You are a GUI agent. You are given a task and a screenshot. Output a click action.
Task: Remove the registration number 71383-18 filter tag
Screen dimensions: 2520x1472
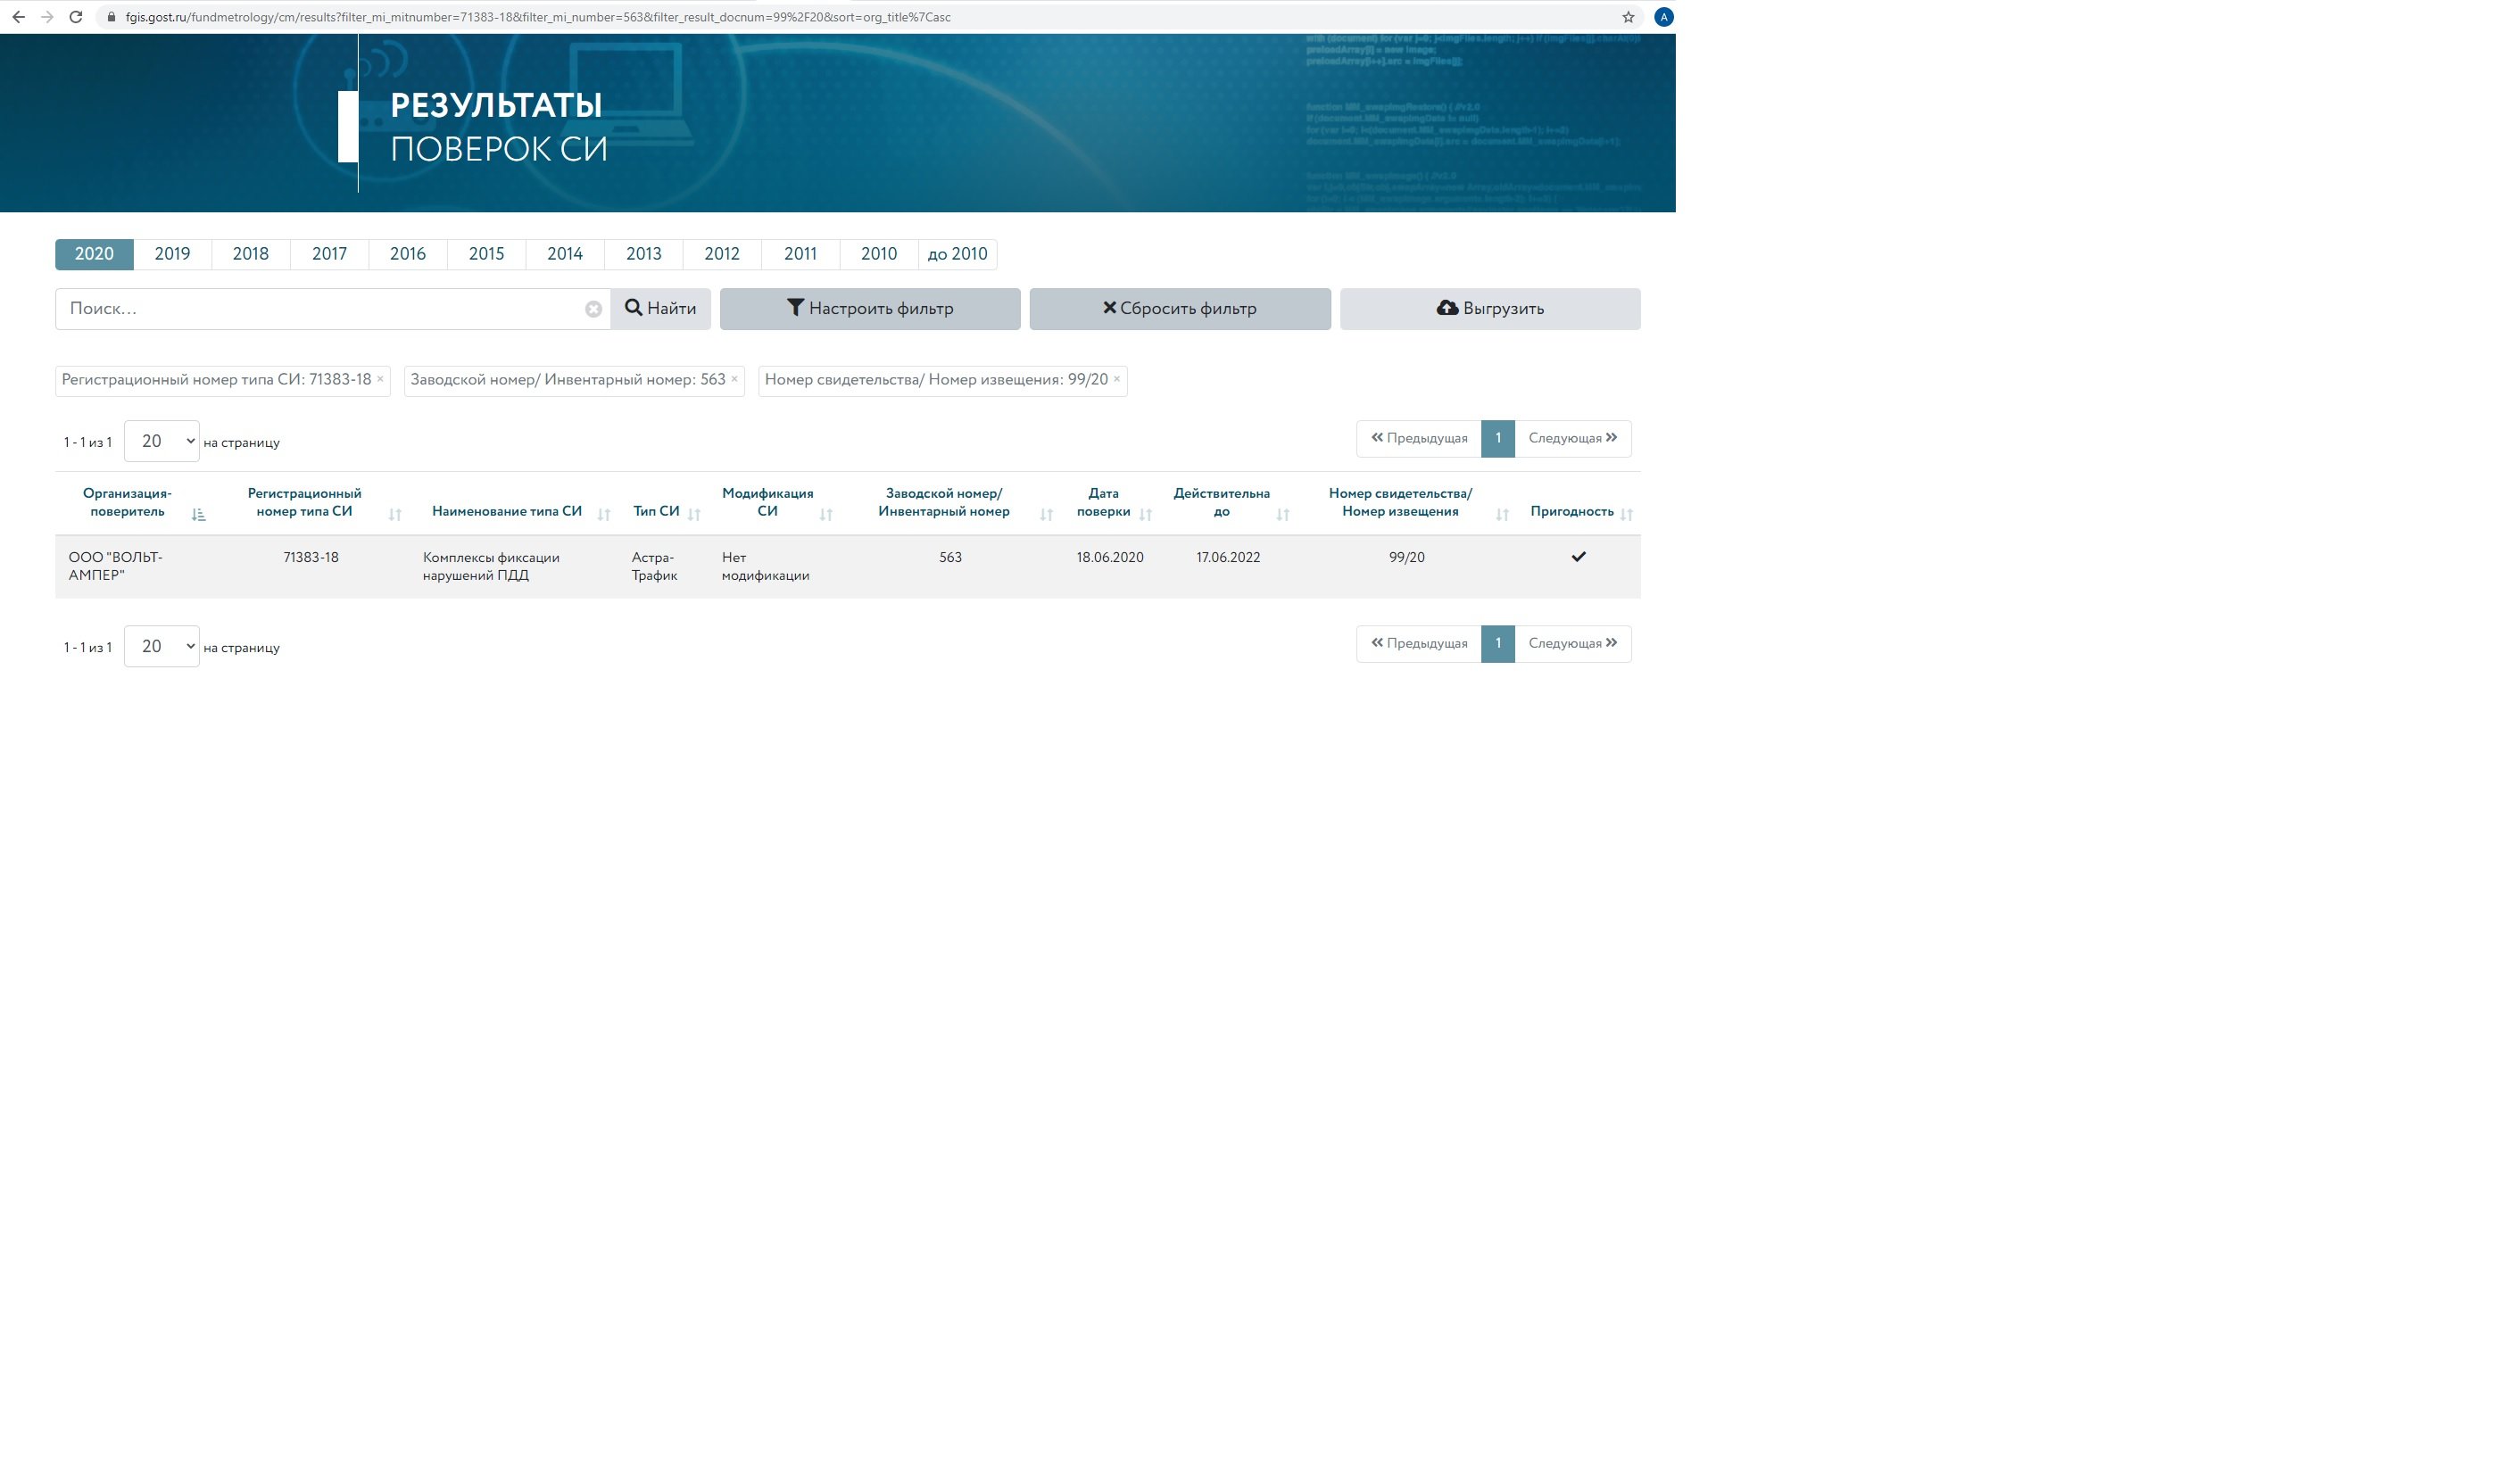(x=380, y=379)
